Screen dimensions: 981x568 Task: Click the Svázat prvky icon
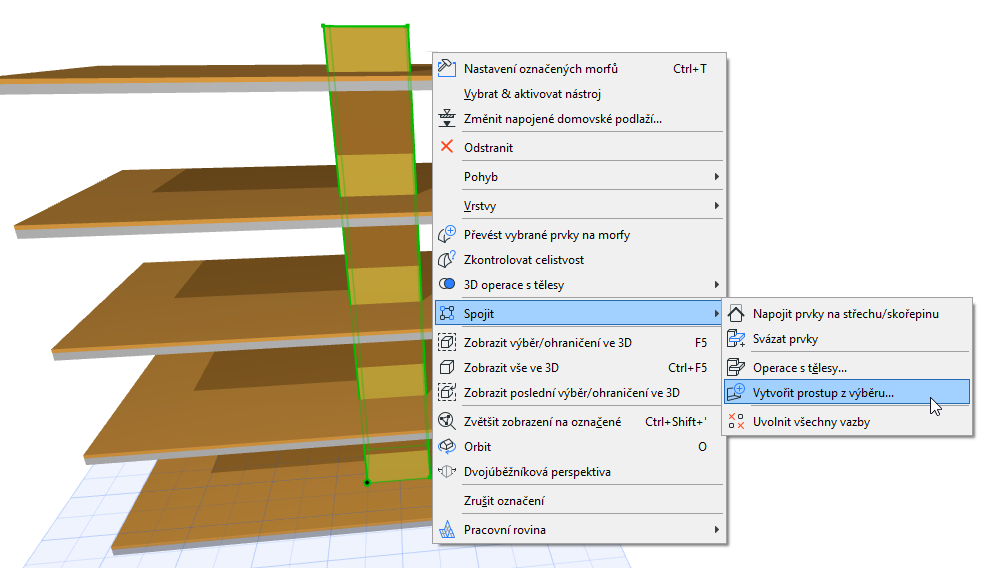(x=736, y=338)
